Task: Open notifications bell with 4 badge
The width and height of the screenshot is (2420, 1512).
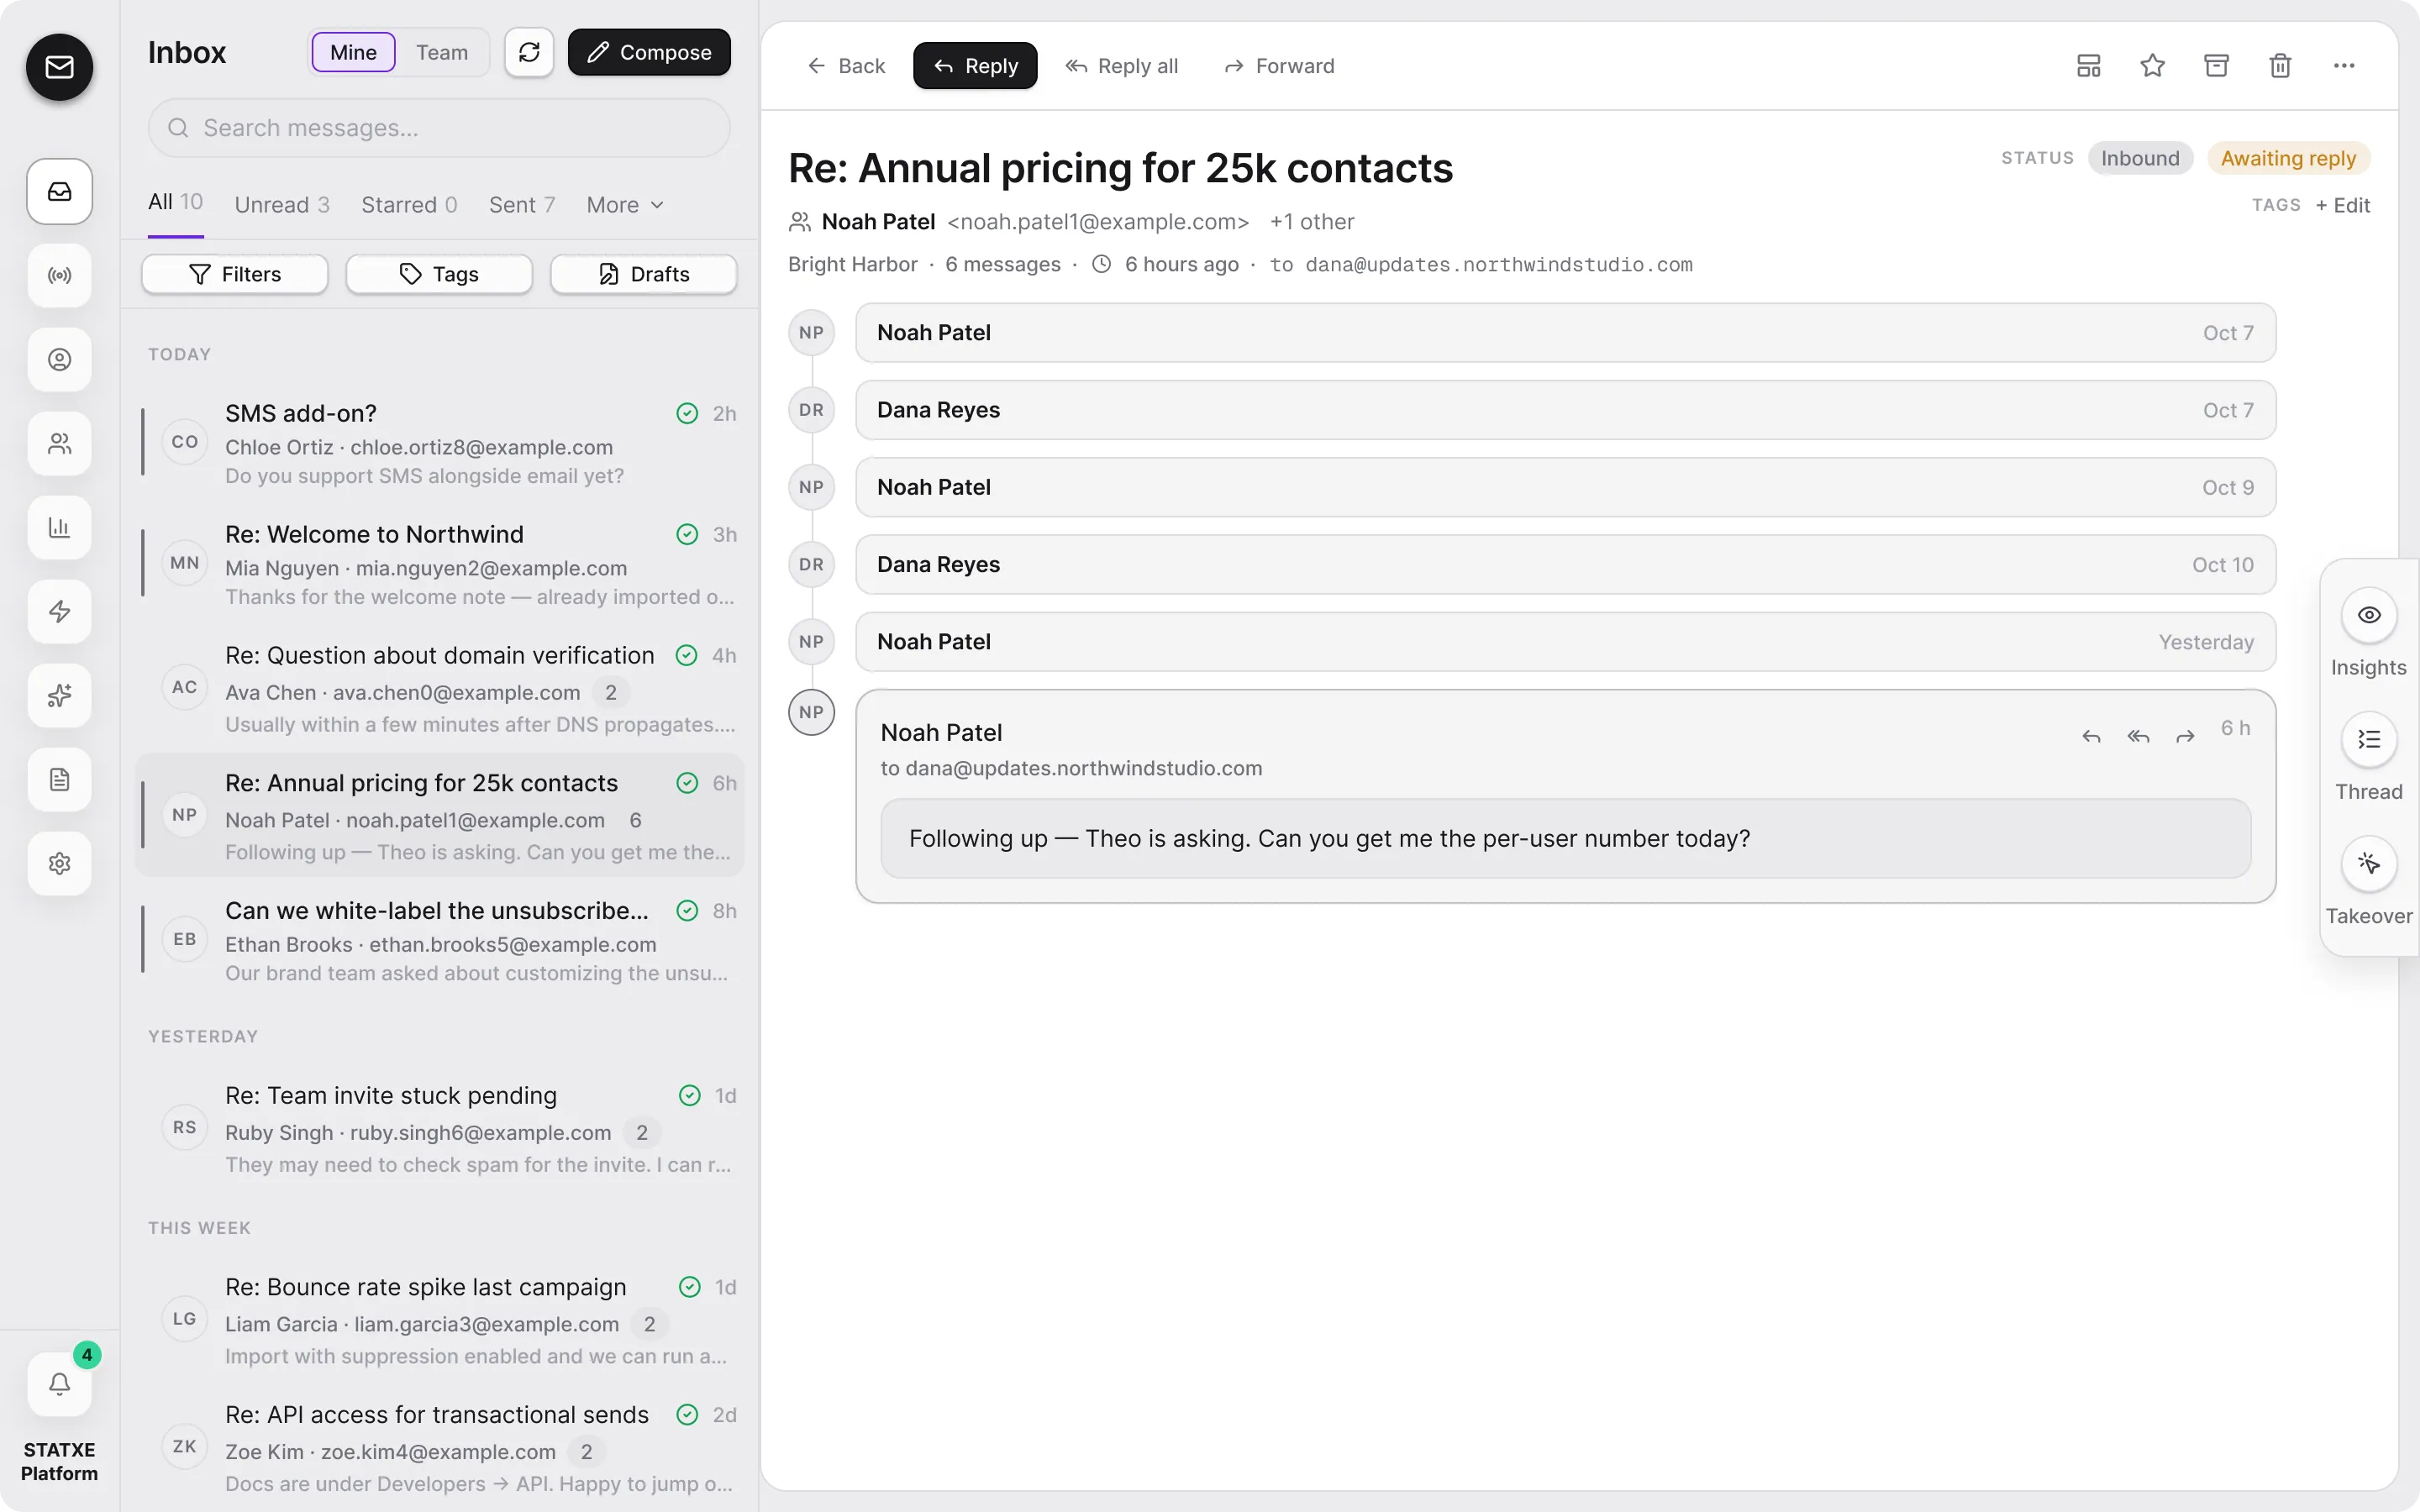Action: click(60, 1384)
